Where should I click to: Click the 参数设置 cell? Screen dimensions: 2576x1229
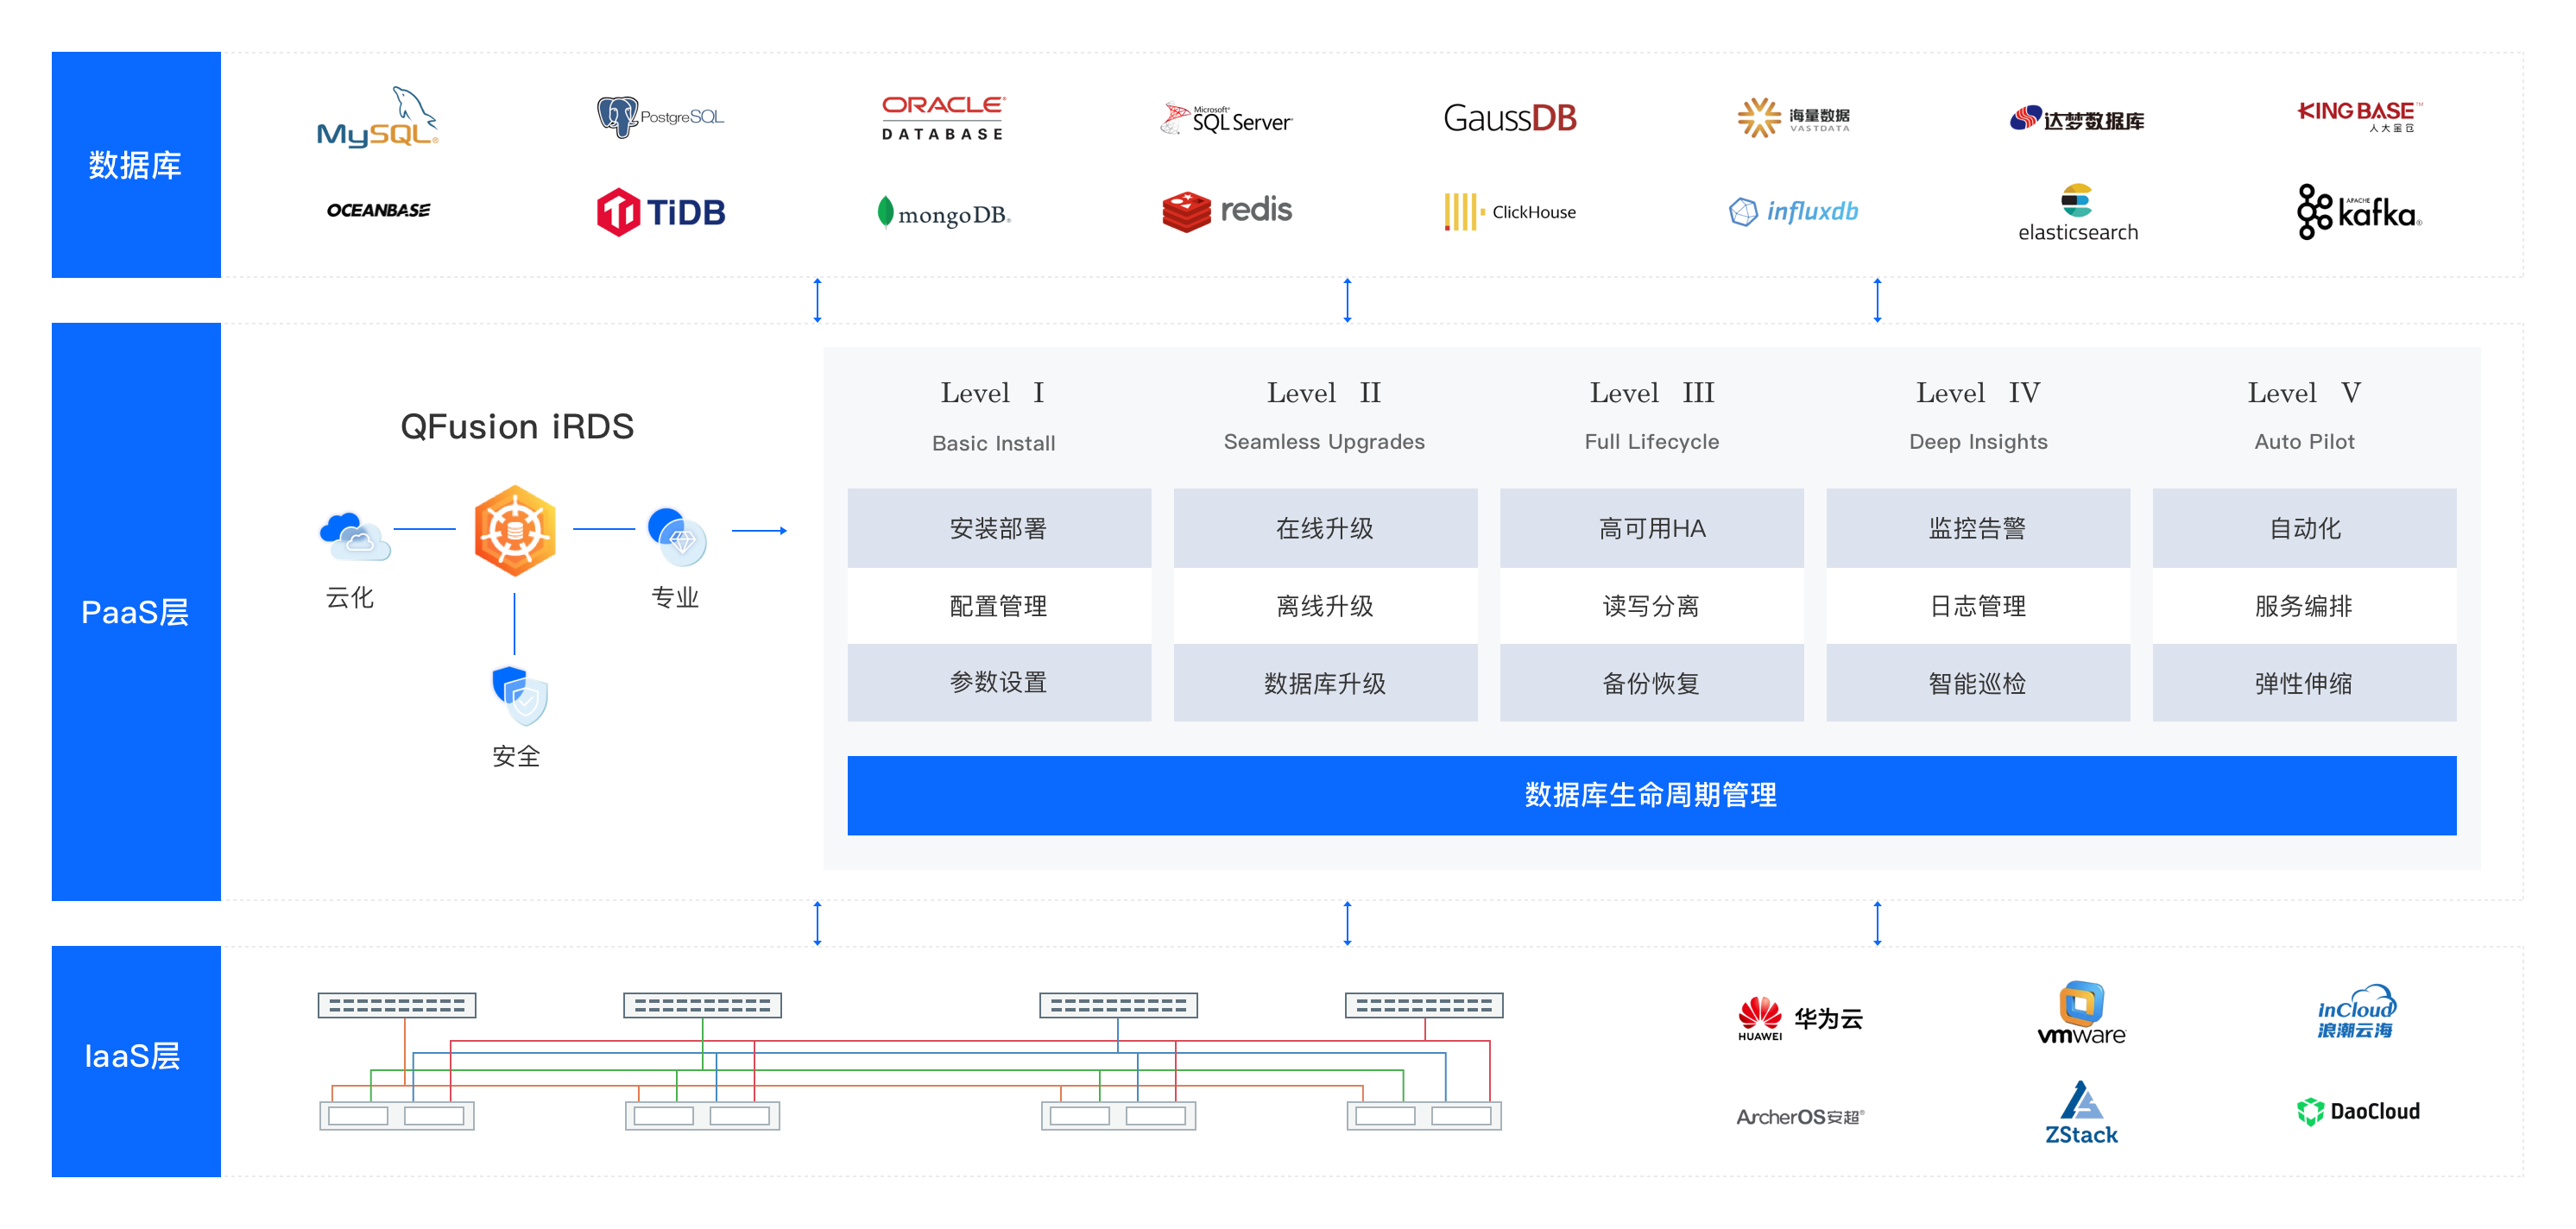point(999,683)
